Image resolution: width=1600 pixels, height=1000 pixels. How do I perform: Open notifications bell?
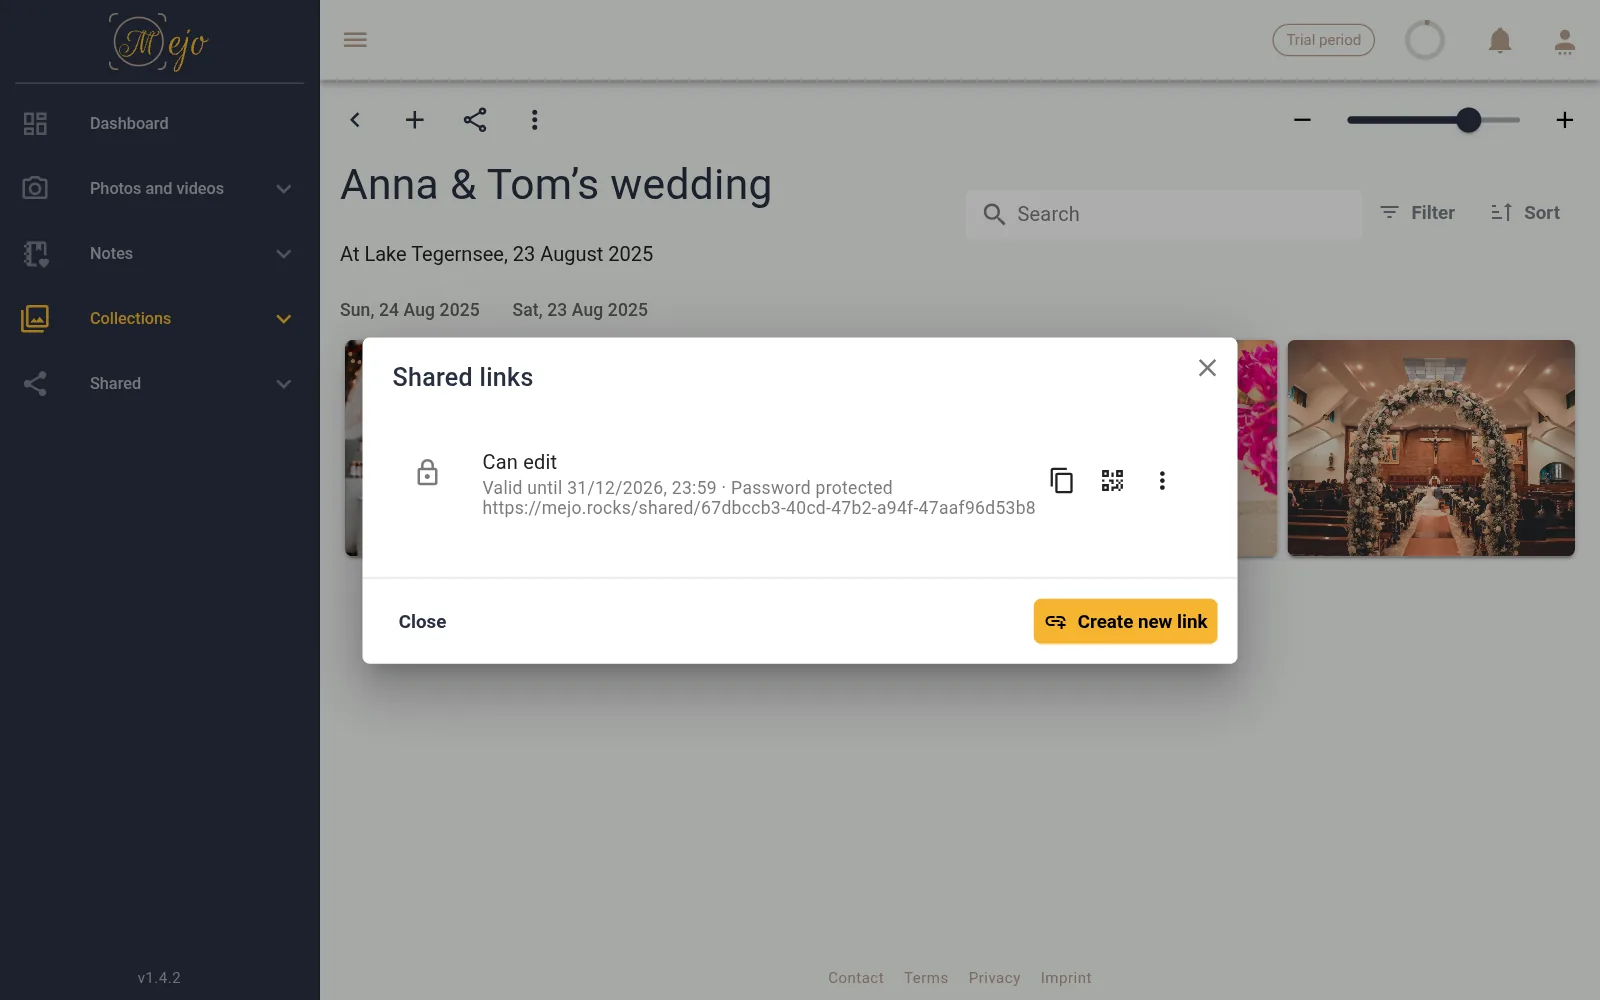tap(1500, 40)
